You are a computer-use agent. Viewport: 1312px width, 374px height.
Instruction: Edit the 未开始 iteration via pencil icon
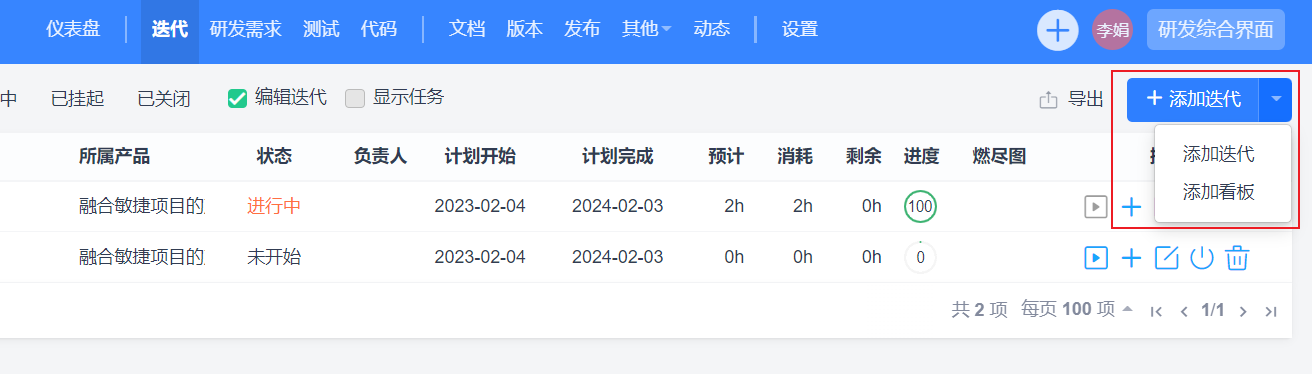pos(1167,258)
